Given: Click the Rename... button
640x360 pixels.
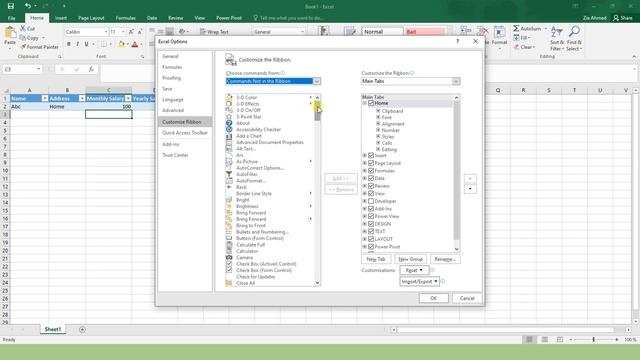Looking at the screenshot, I should (x=445, y=259).
